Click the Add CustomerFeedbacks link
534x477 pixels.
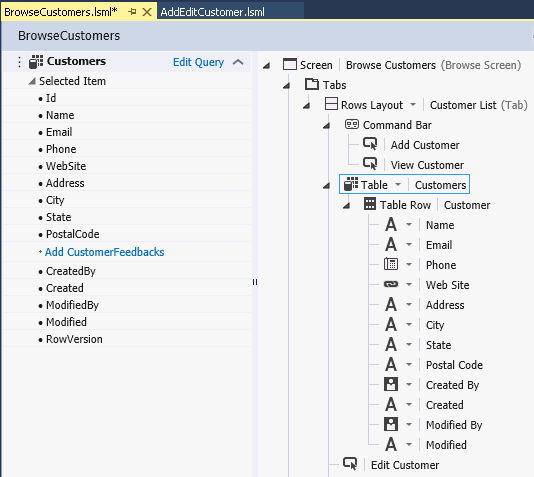pyautogui.click(x=105, y=252)
